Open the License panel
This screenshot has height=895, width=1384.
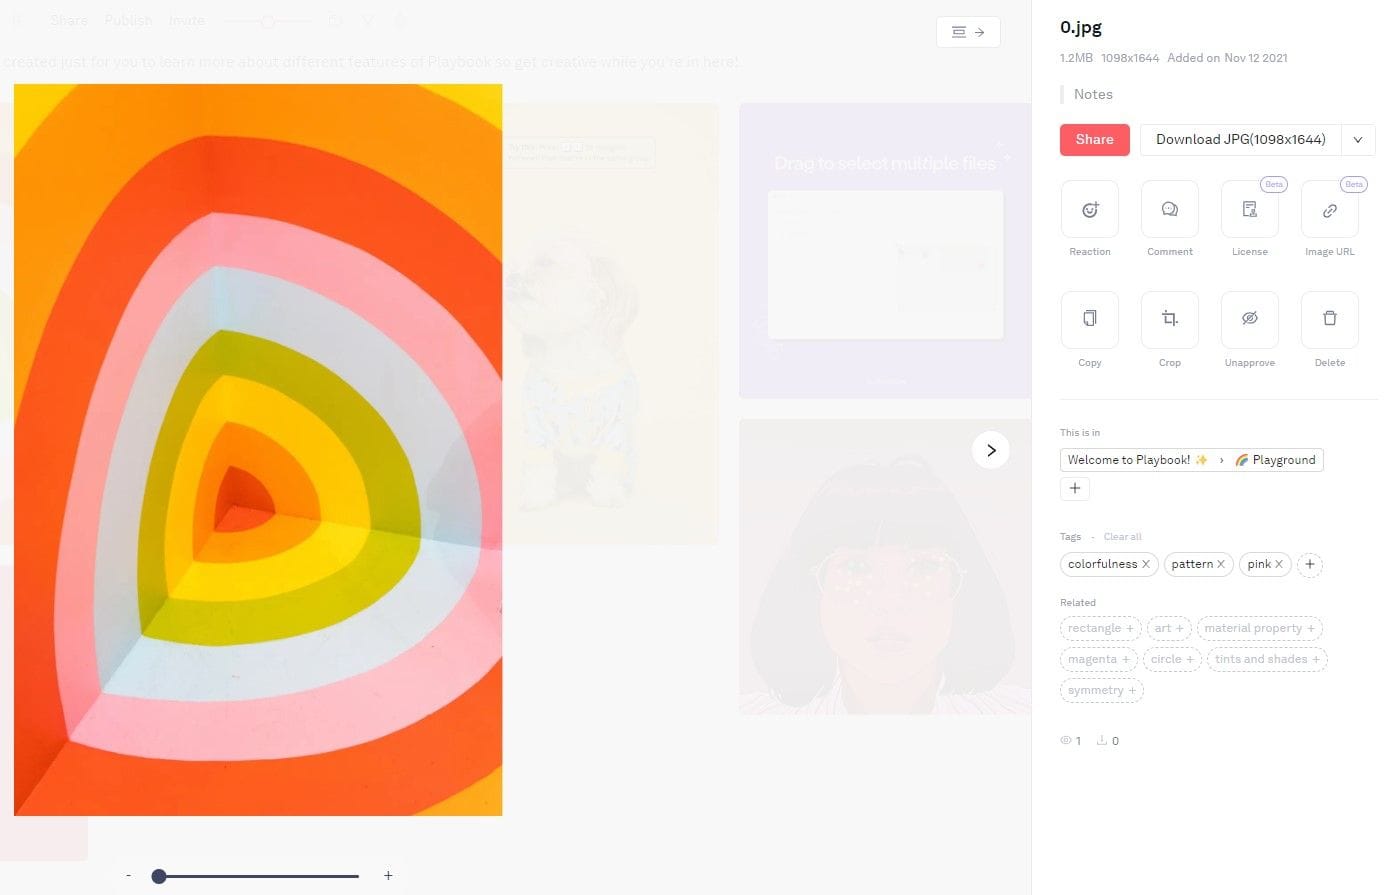coord(1249,210)
